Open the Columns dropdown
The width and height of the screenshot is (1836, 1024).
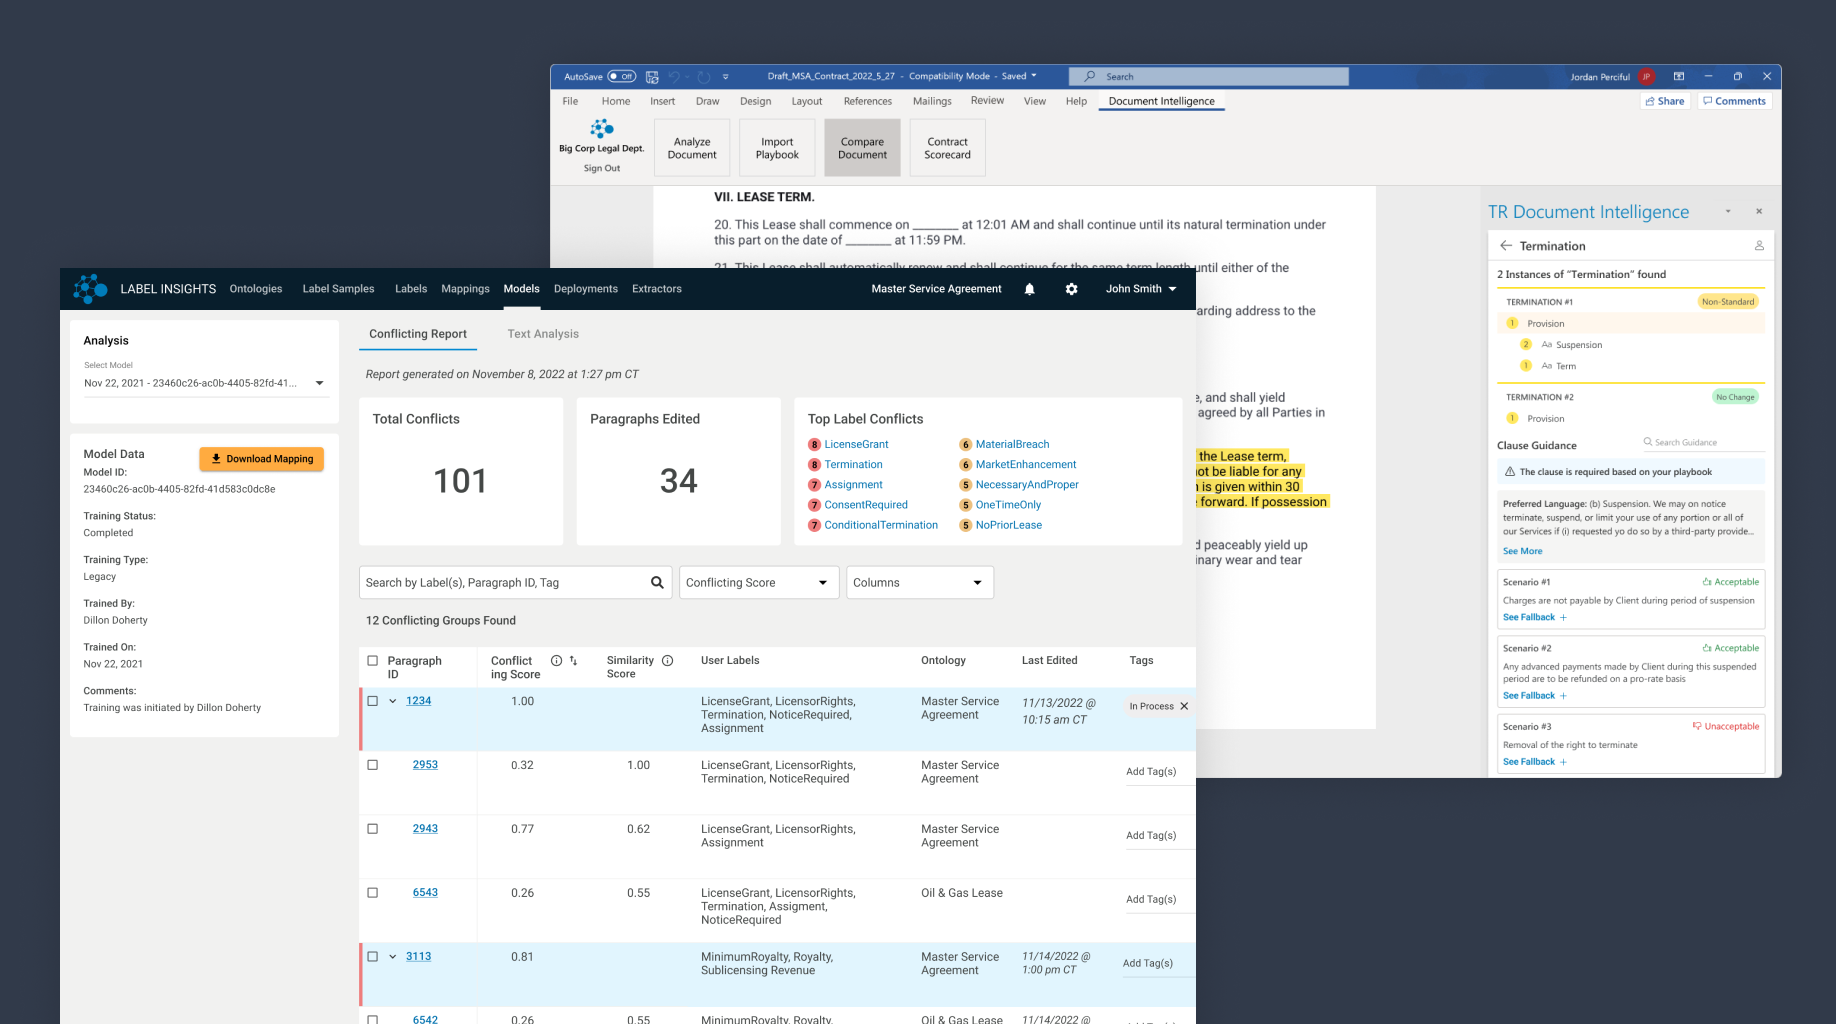point(920,582)
